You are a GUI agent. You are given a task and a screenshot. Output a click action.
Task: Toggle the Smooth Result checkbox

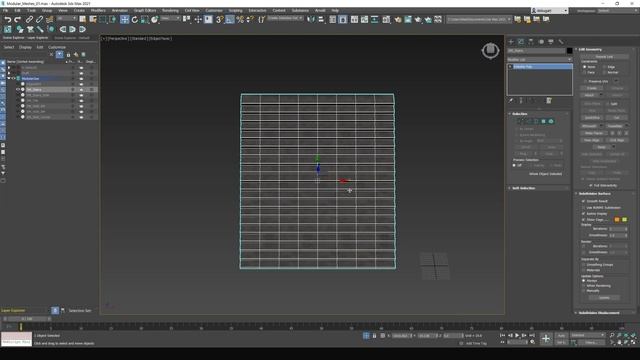pos(583,201)
